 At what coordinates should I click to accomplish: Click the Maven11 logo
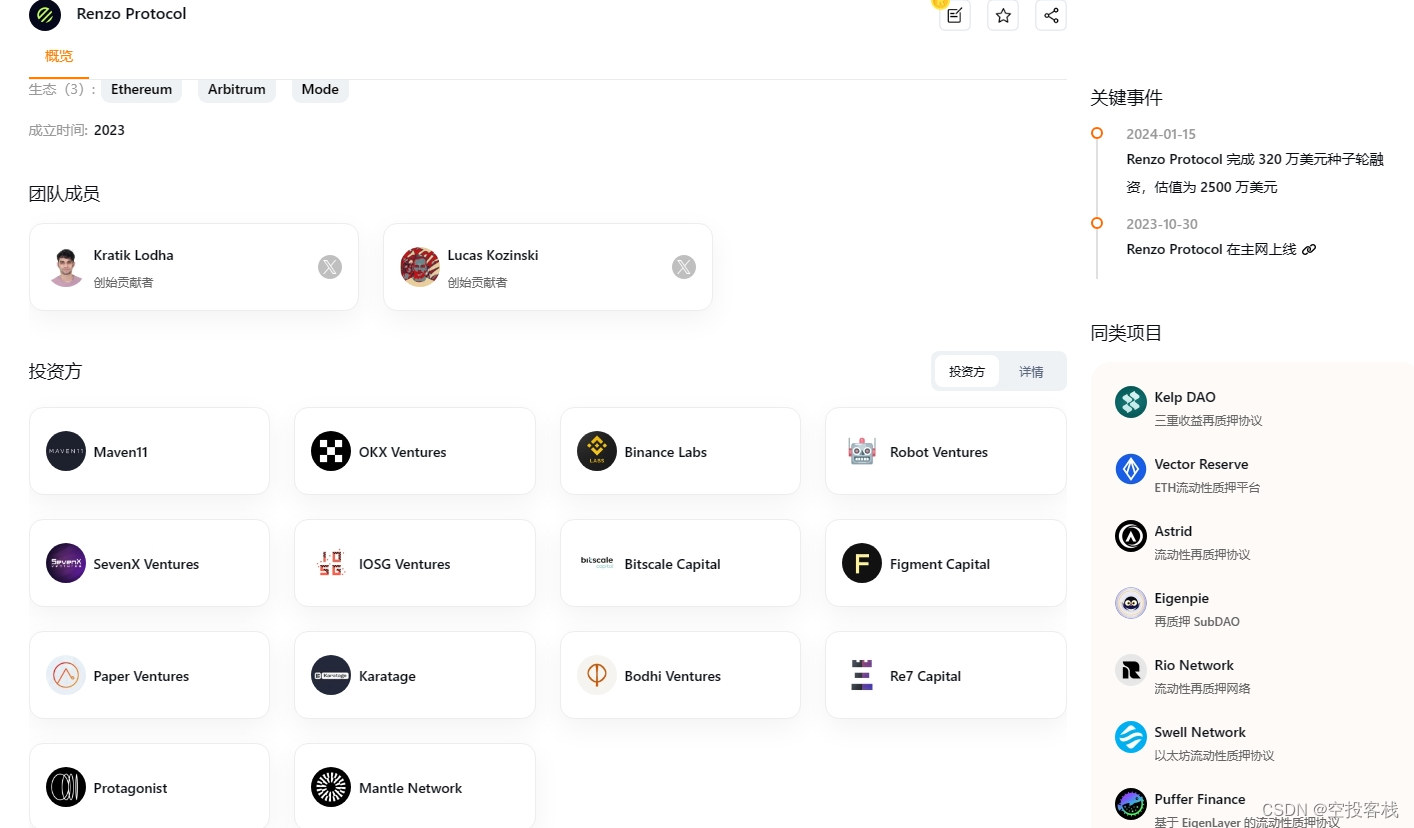pos(66,451)
